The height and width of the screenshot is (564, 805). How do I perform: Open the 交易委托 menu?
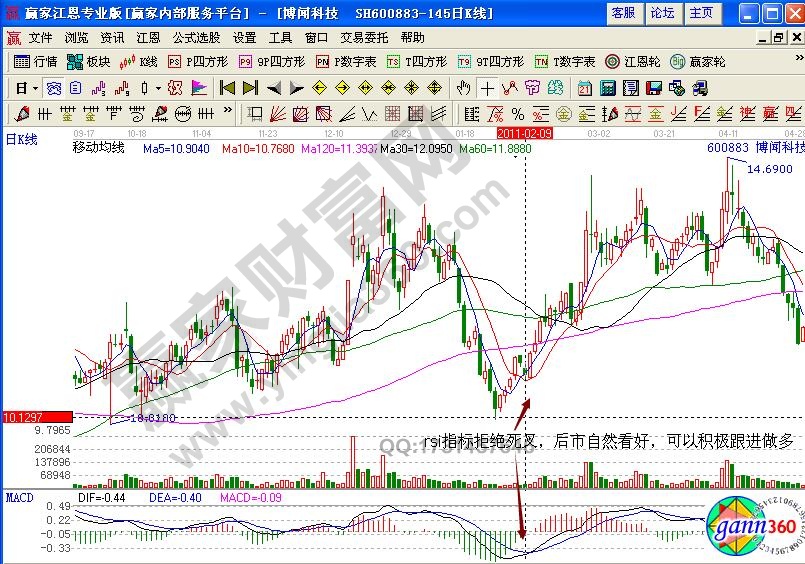point(364,37)
